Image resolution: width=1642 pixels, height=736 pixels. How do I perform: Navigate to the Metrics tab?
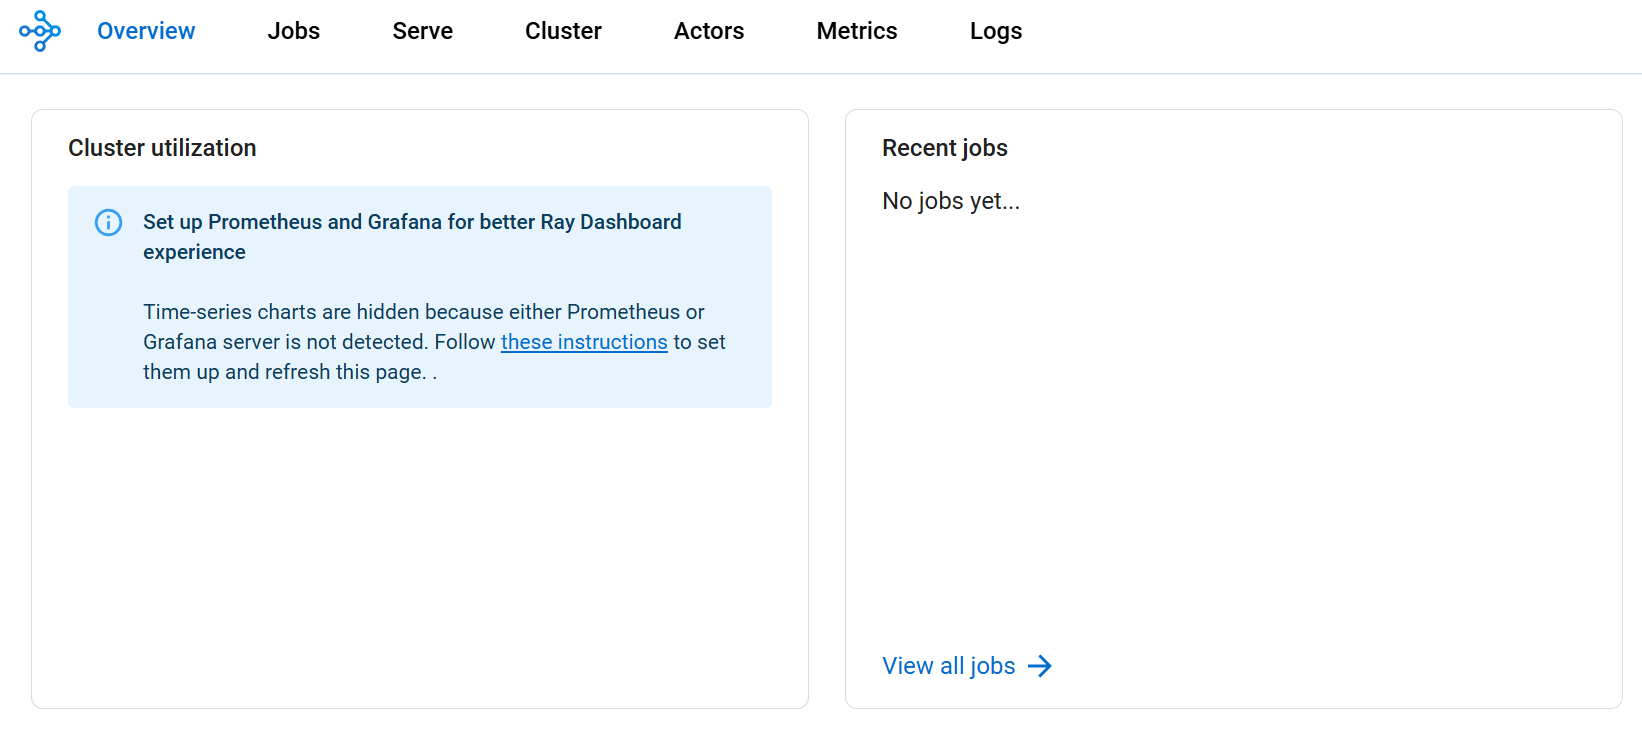856,31
